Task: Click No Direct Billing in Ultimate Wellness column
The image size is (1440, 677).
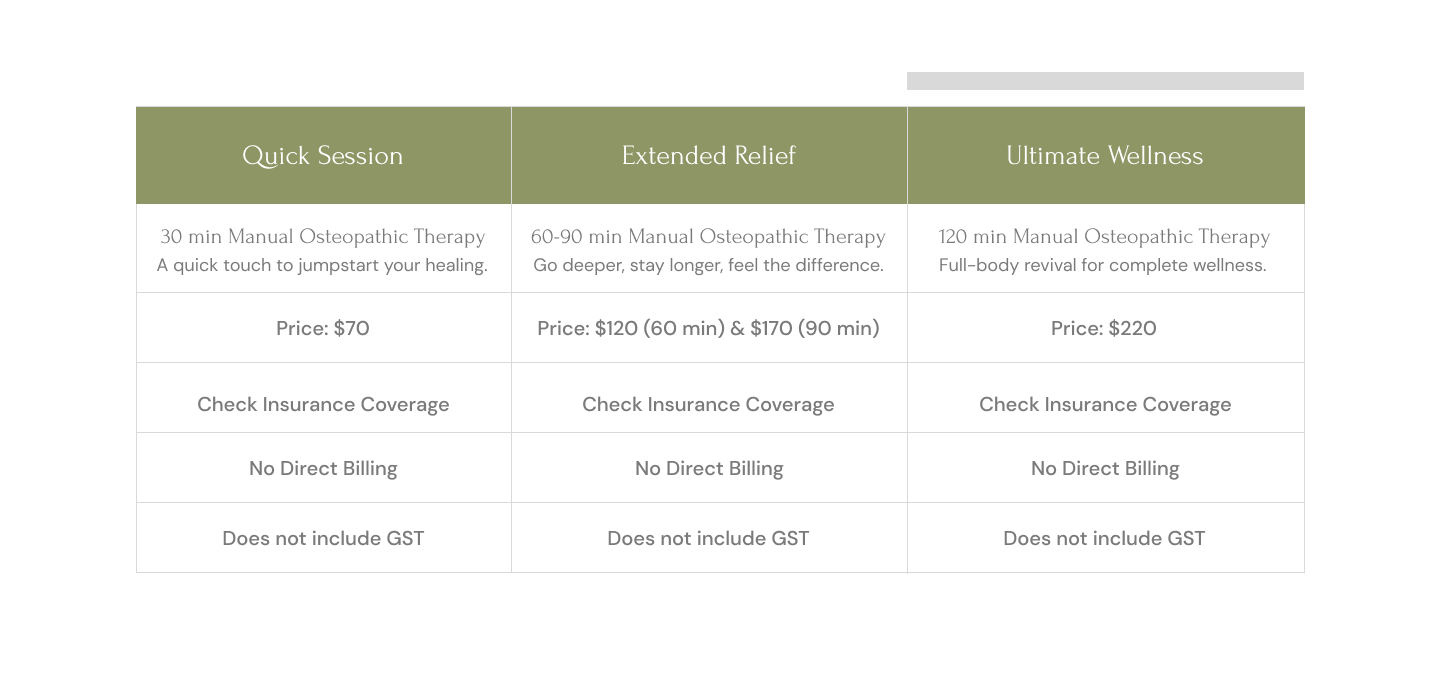Action: pos(1105,468)
